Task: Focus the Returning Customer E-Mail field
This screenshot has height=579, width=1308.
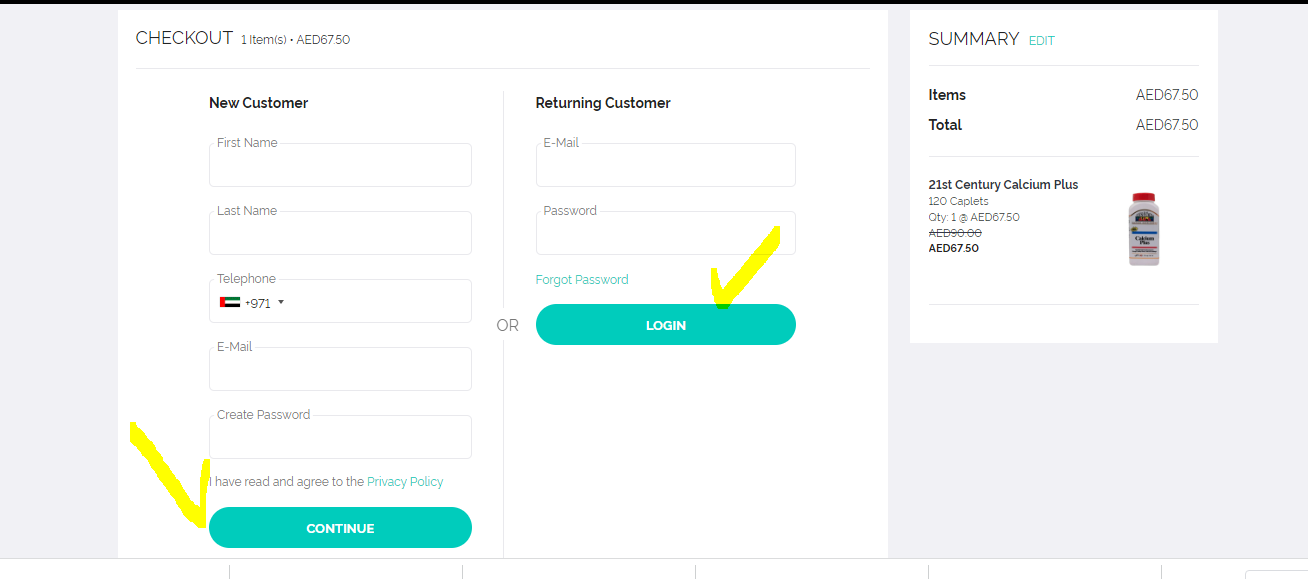Action: click(x=665, y=167)
